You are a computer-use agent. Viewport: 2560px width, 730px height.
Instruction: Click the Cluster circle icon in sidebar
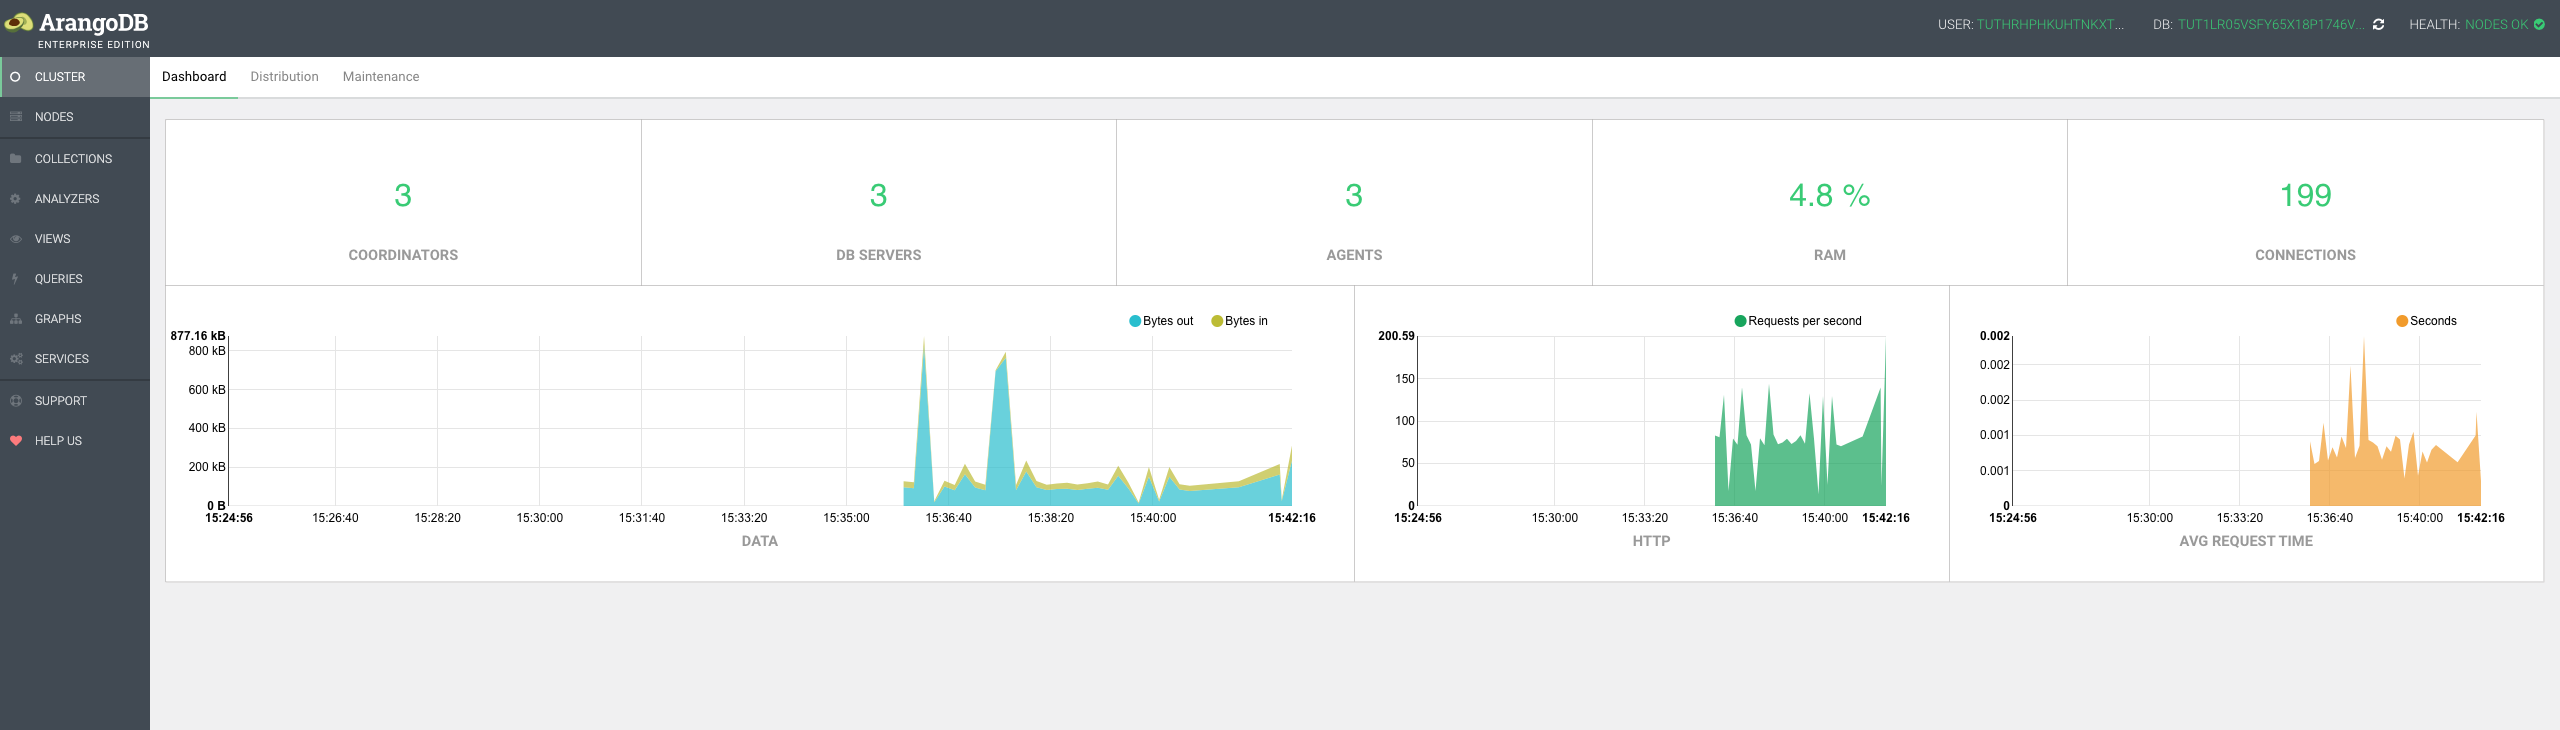pyautogui.click(x=15, y=77)
